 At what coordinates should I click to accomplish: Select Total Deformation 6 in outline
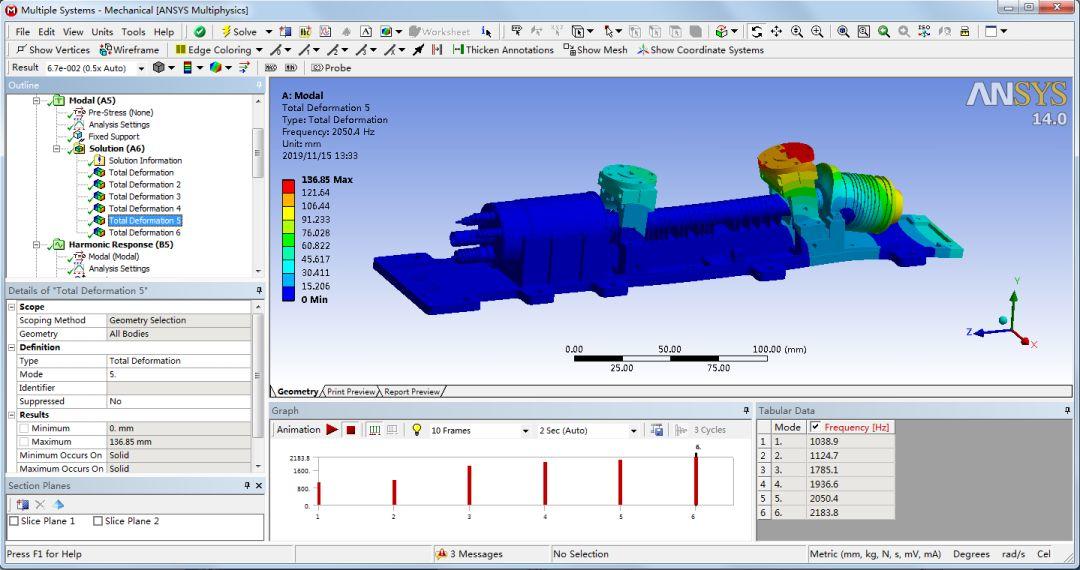click(x=145, y=233)
